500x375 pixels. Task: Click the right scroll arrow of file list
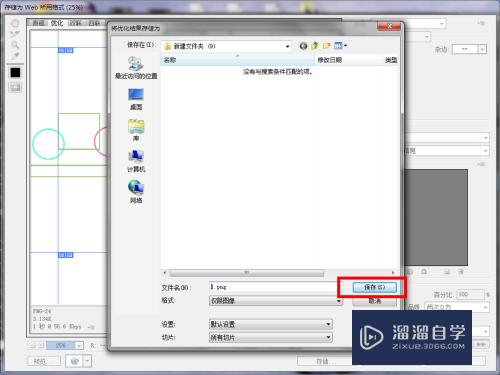(x=393, y=273)
